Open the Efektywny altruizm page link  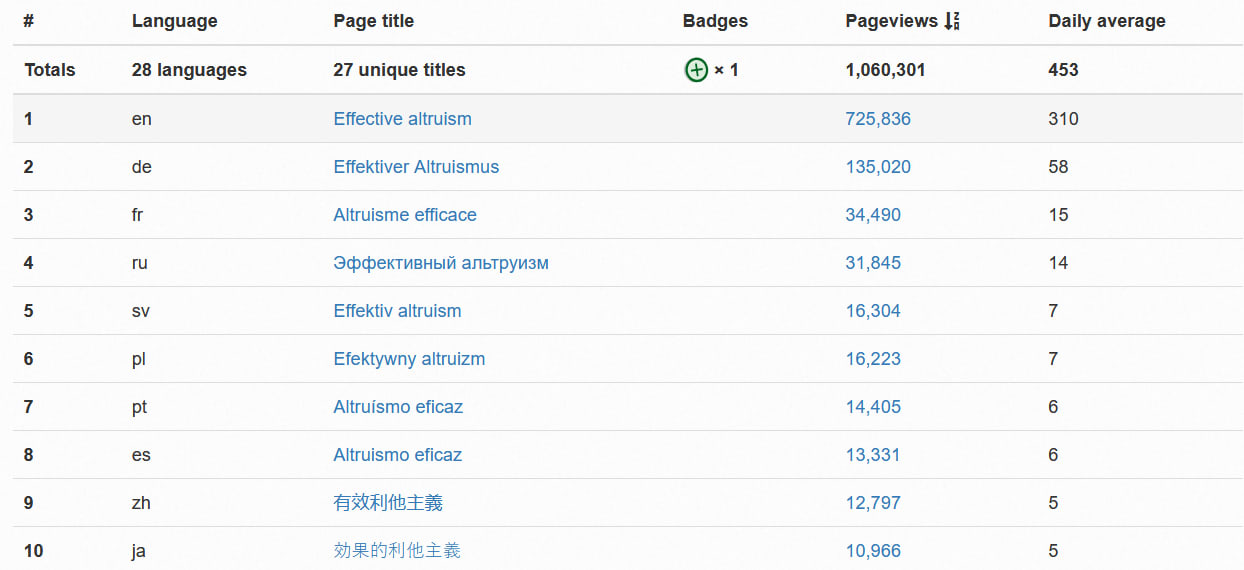409,359
